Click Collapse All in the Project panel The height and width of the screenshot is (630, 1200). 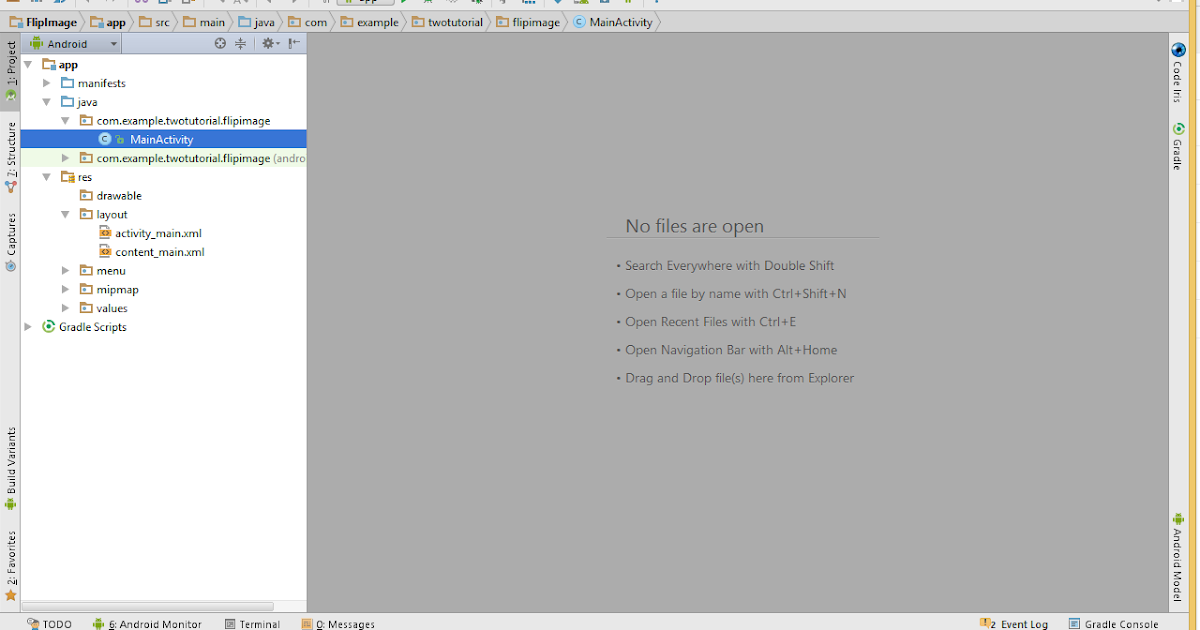pyautogui.click(x=242, y=43)
